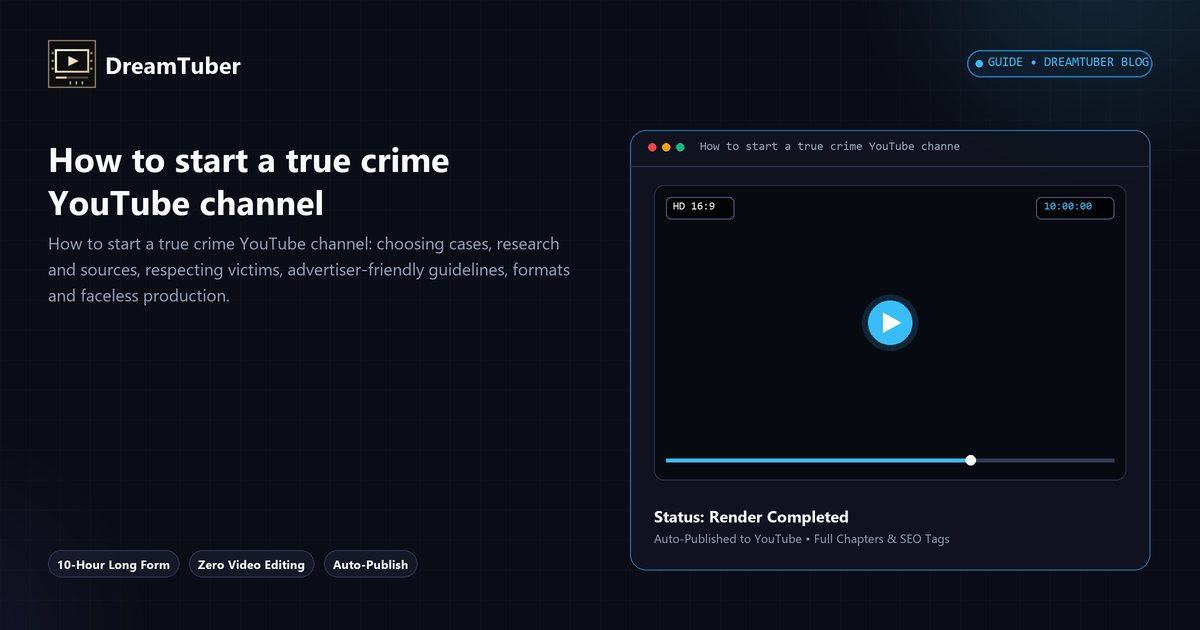1200x630 pixels.
Task: Select the 10-Hour Long Form tag
Action: point(114,564)
